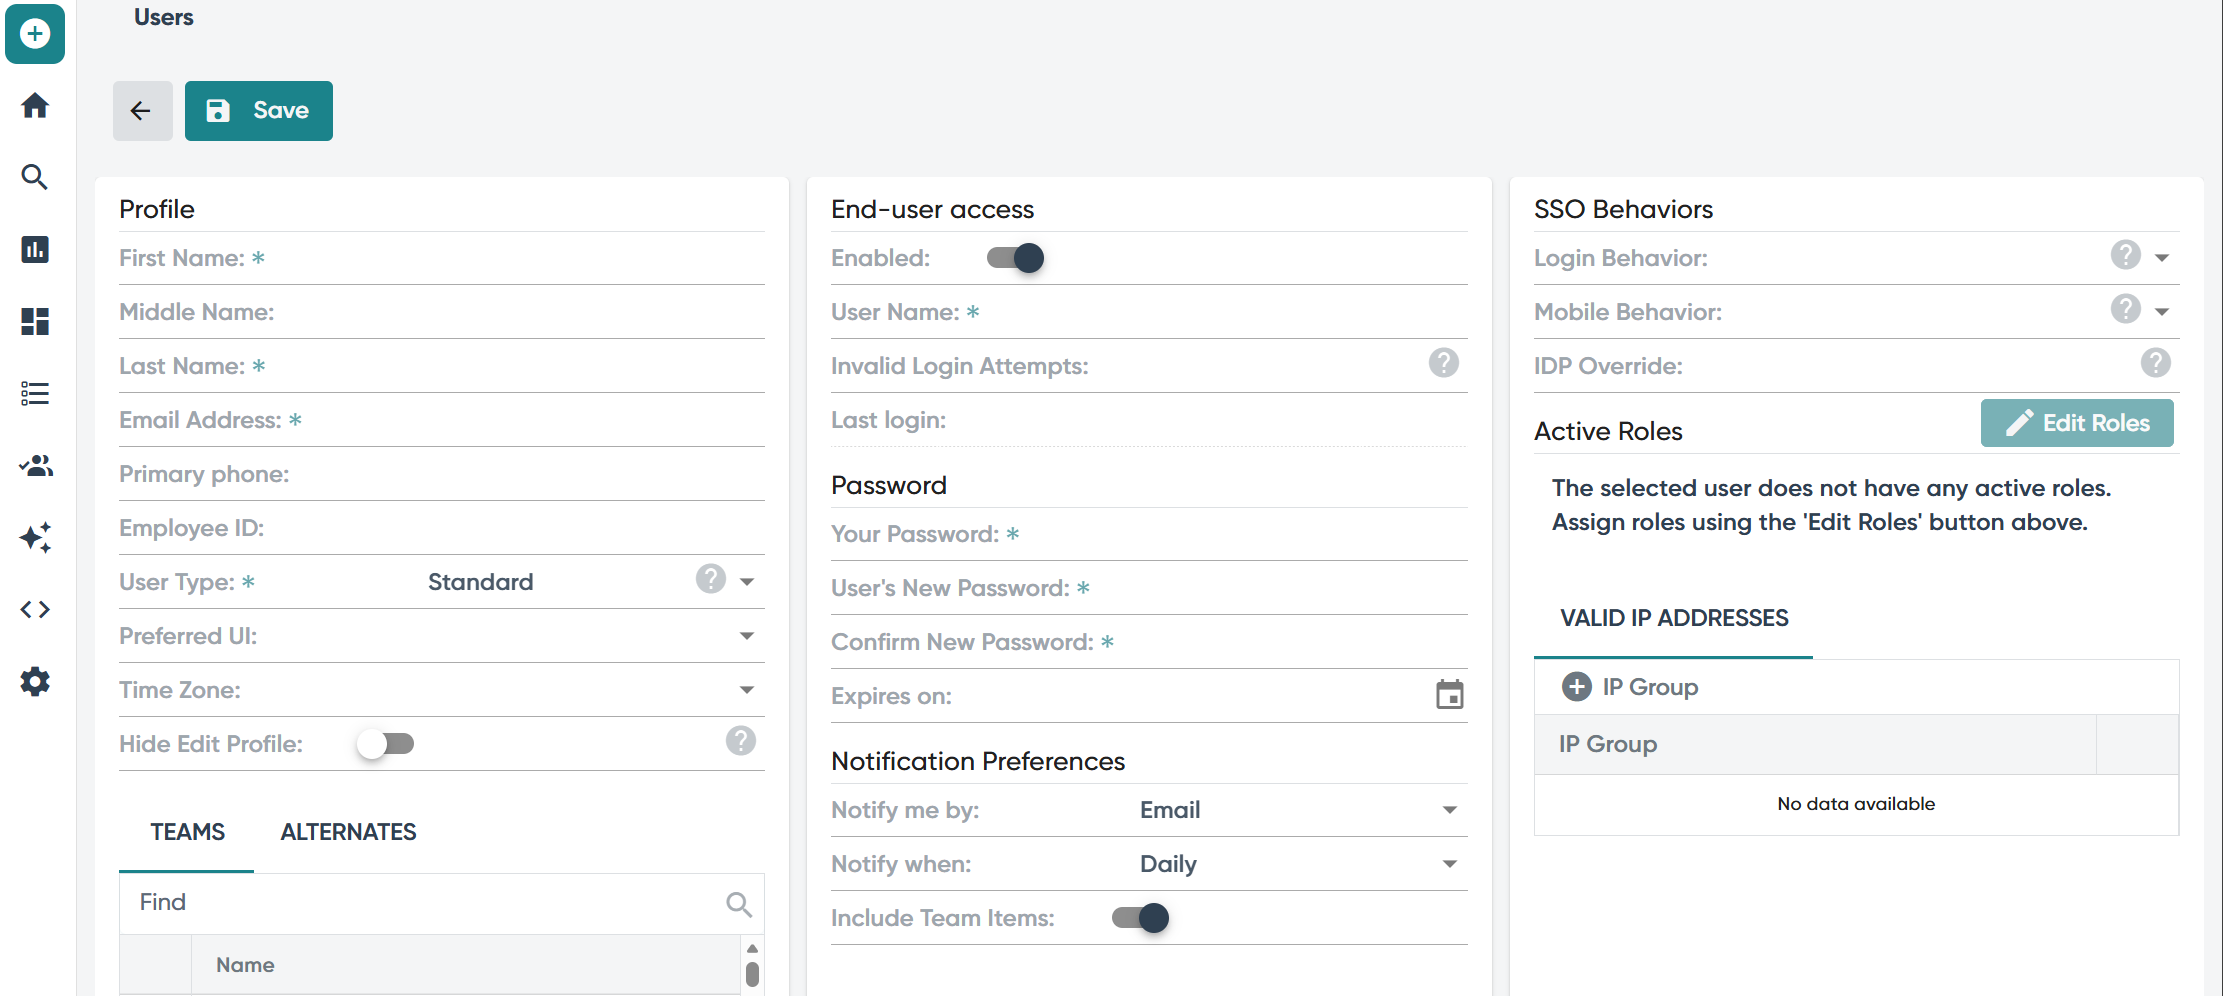Image resolution: width=2223 pixels, height=996 pixels.
Task: Click the Find teams search field
Action: click(442, 903)
